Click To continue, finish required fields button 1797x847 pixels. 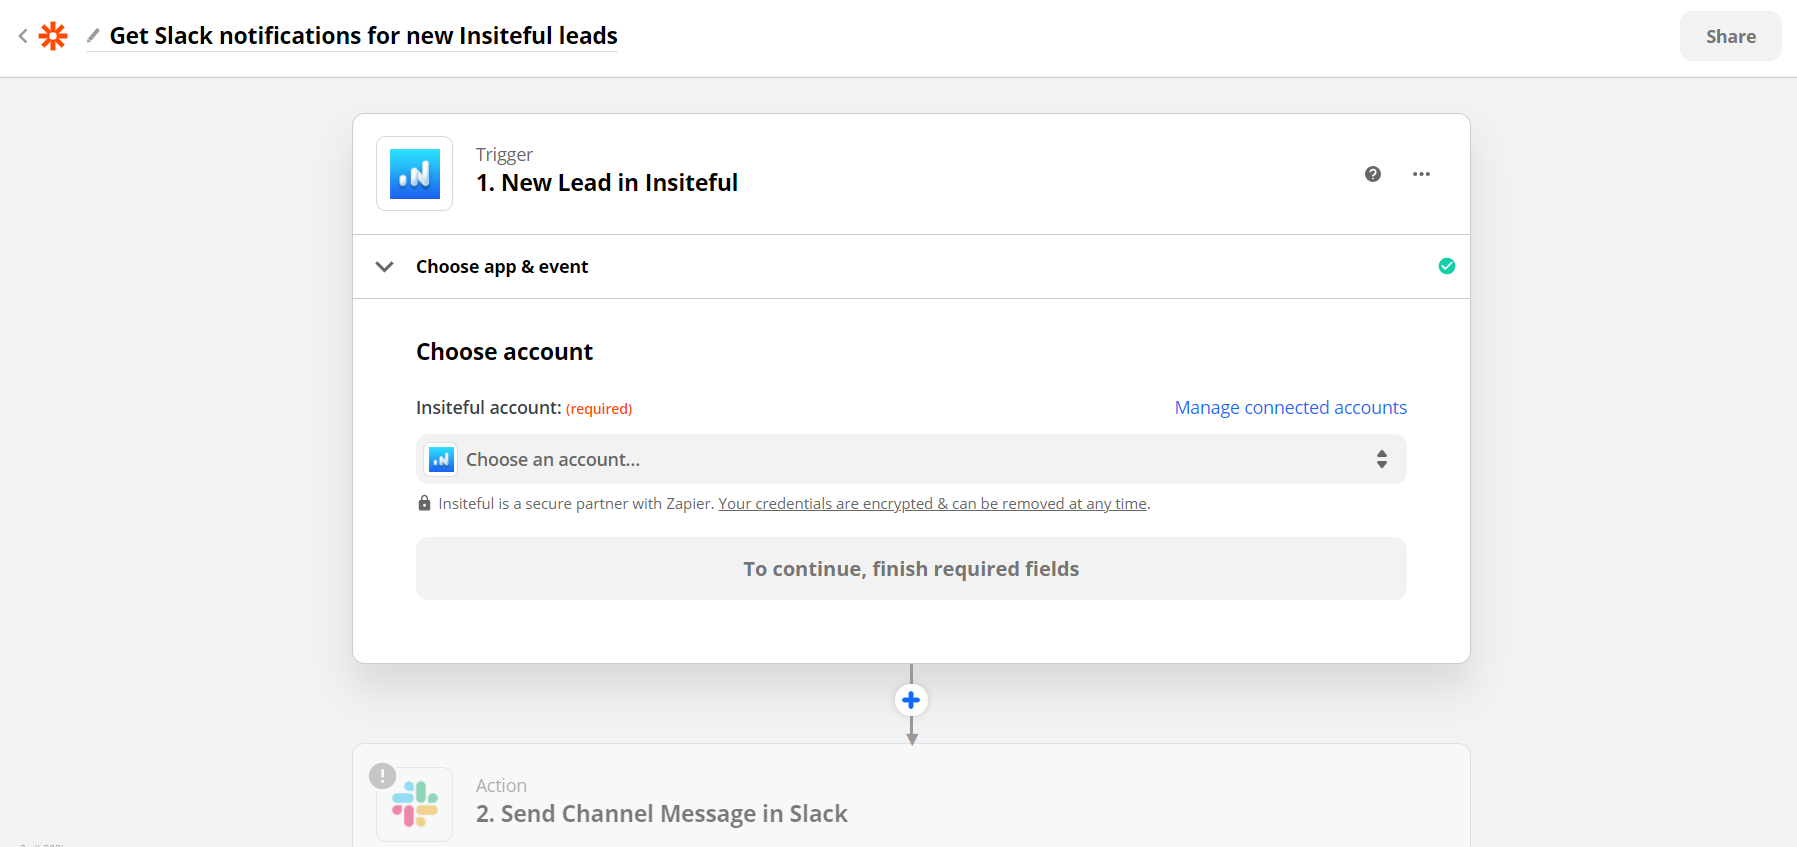click(911, 569)
